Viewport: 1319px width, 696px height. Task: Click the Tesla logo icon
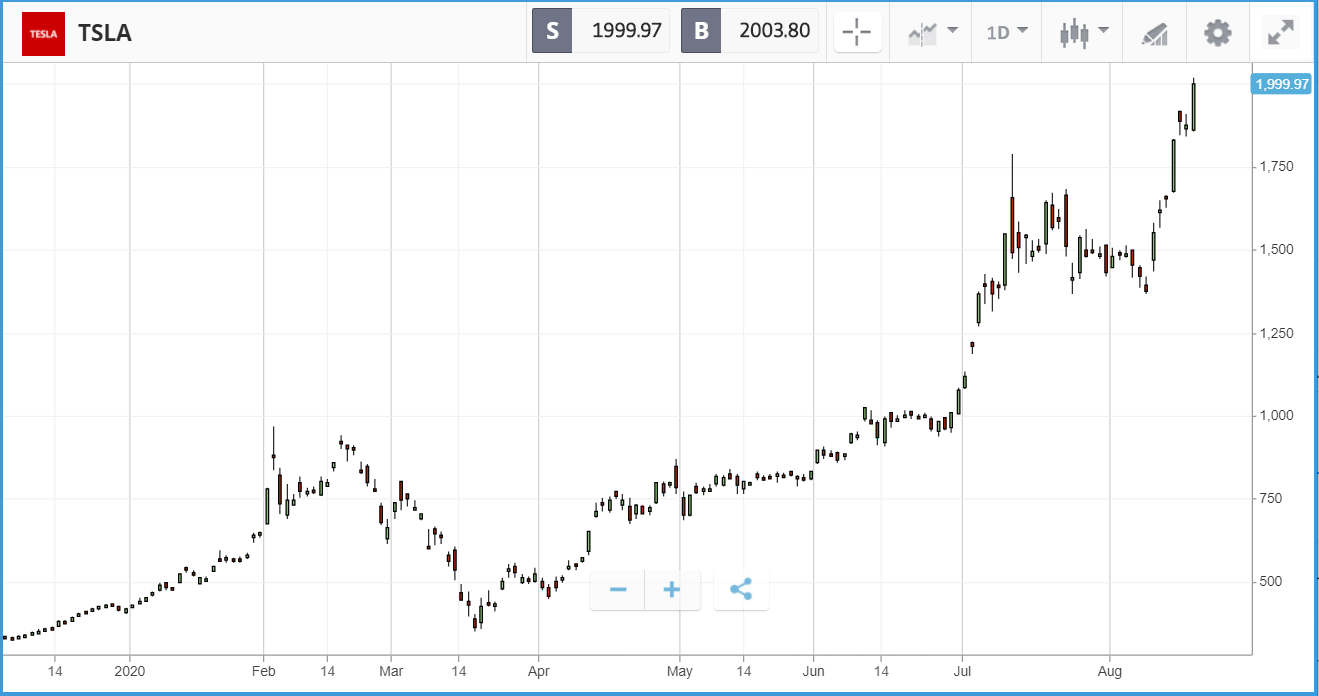pos(43,33)
